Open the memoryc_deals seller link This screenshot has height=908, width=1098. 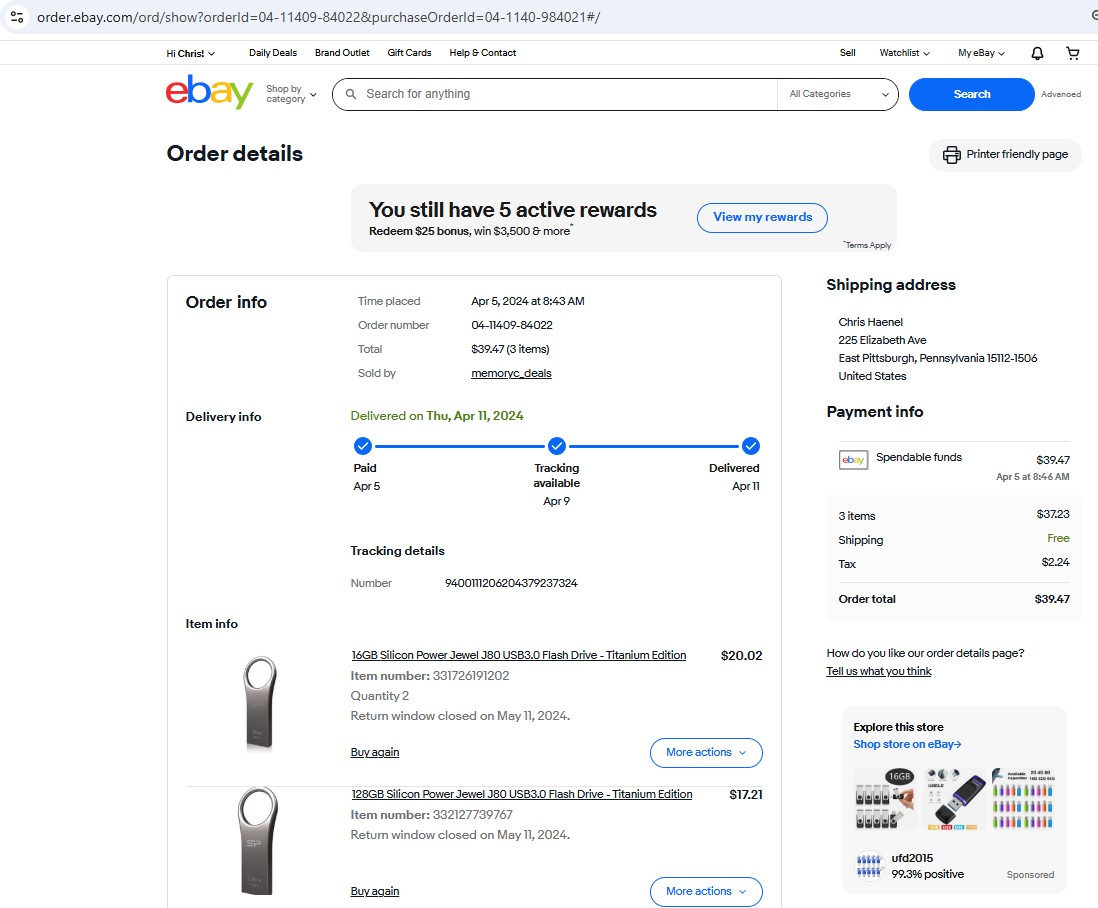point(511,373)
